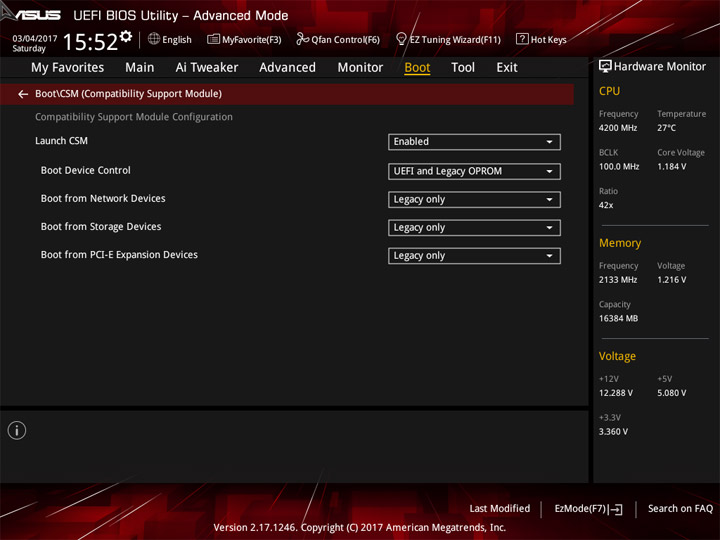Click the globe language icon
Viewport: 720px width, 540px height.
tap(154, 39)
